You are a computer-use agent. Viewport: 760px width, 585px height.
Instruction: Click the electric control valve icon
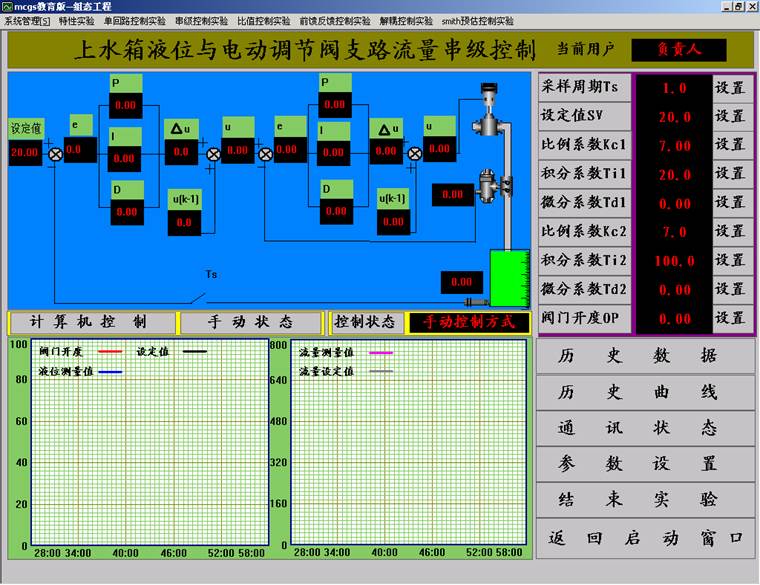click(x=488, y=115)
